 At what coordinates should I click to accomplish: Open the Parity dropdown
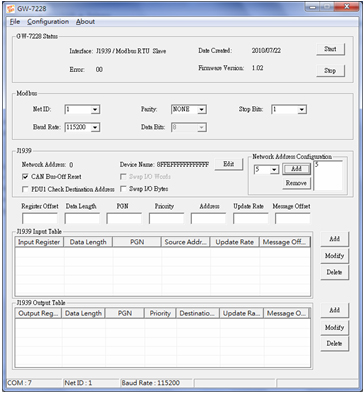[202, 109]
